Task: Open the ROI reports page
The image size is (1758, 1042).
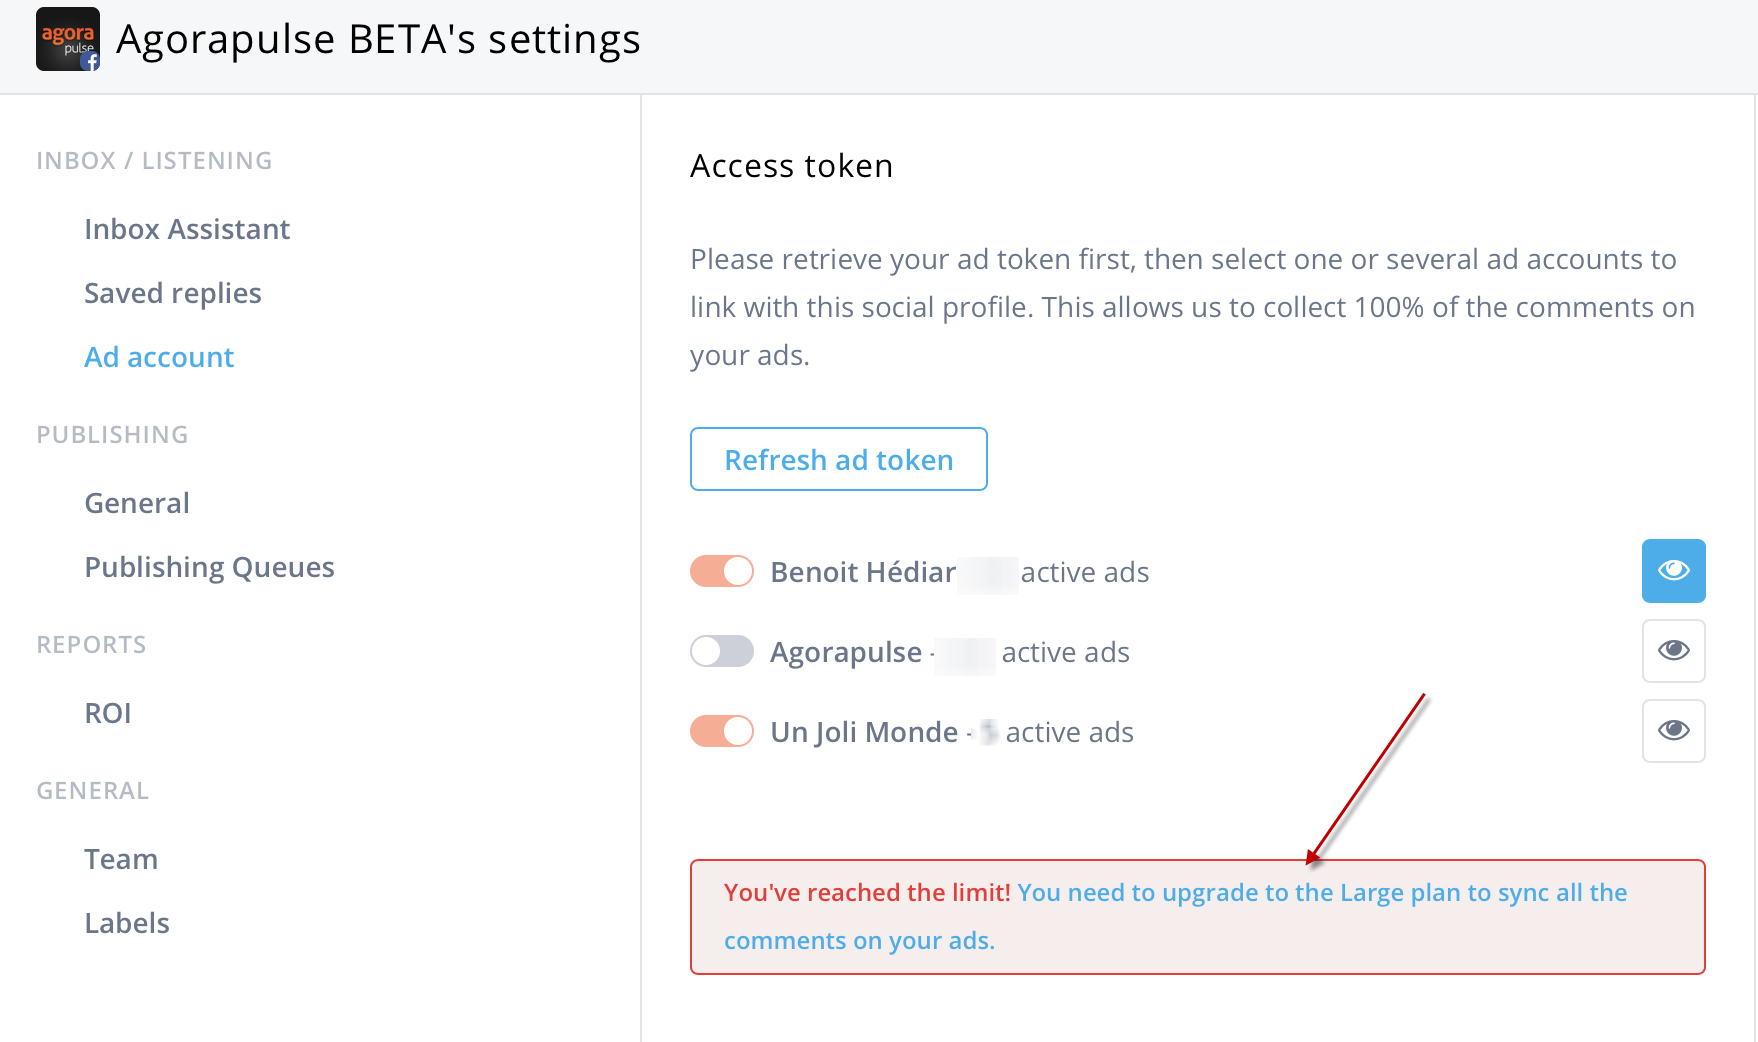Action: click(x=108, y=713)
